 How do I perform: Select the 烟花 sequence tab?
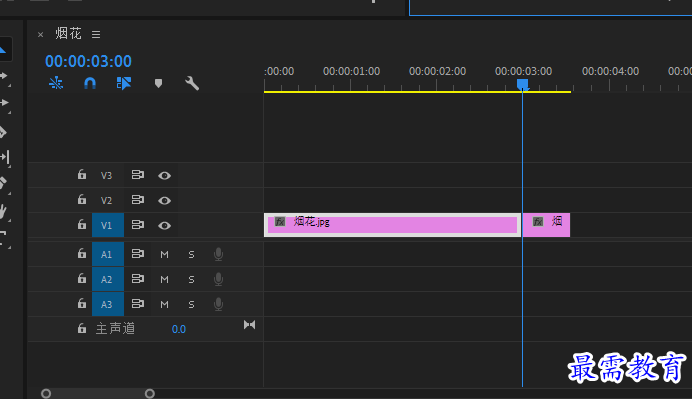[x=68, y=34]
